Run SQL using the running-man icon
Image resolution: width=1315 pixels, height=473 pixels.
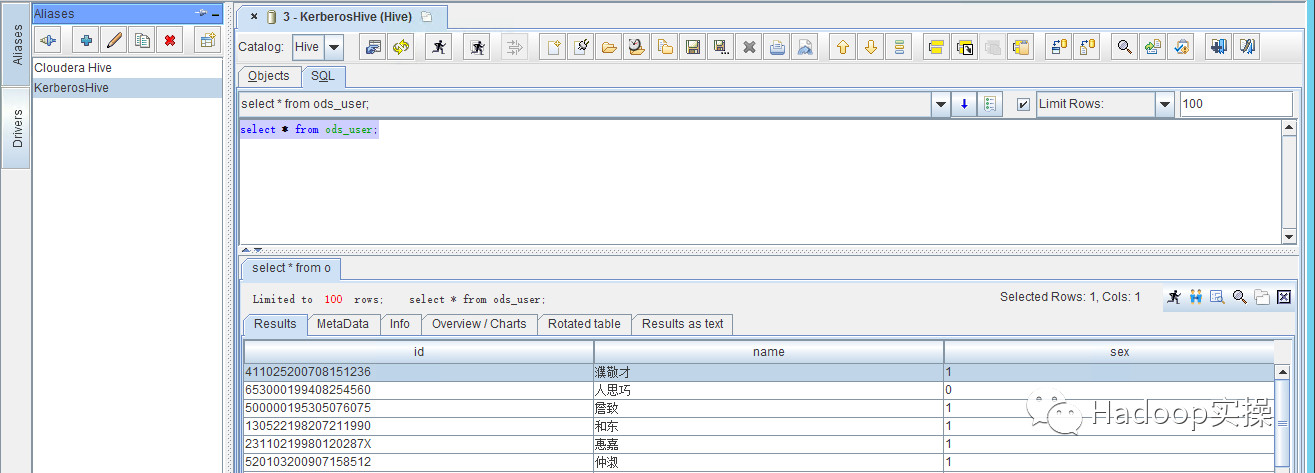[x=438, y=47]
